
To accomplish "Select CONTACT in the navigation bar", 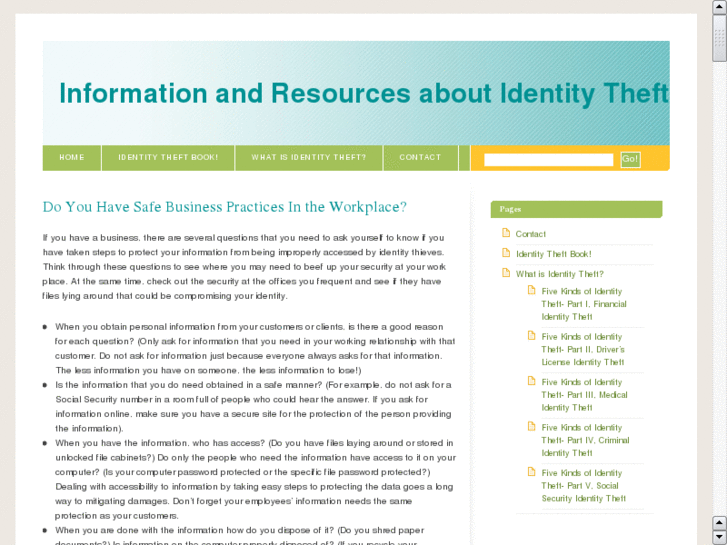I will [x=421, y=158].
